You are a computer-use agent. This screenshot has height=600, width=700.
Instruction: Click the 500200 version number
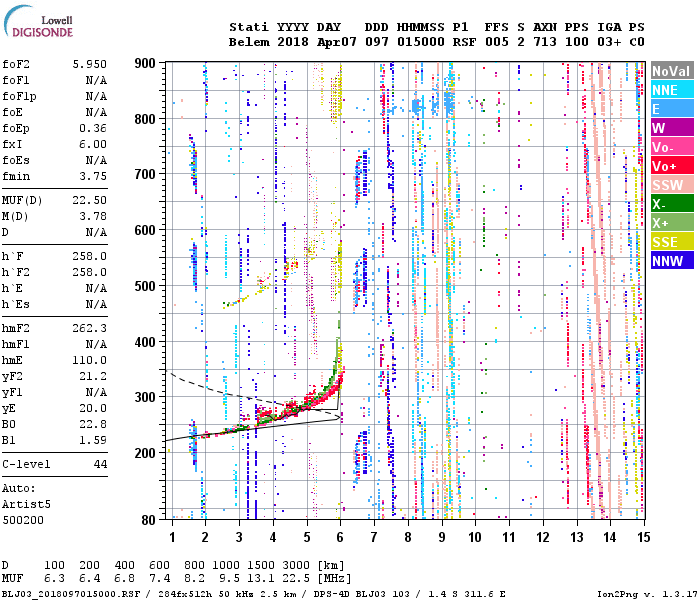23,520
